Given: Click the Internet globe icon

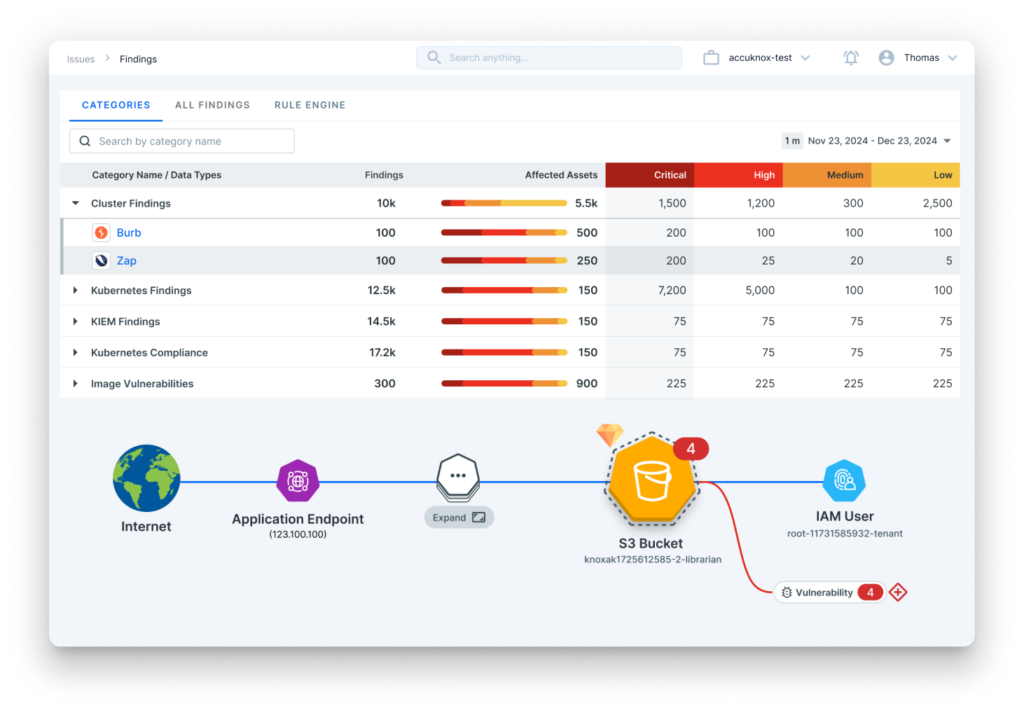Looking at the screenshot, I should (146, 478).
